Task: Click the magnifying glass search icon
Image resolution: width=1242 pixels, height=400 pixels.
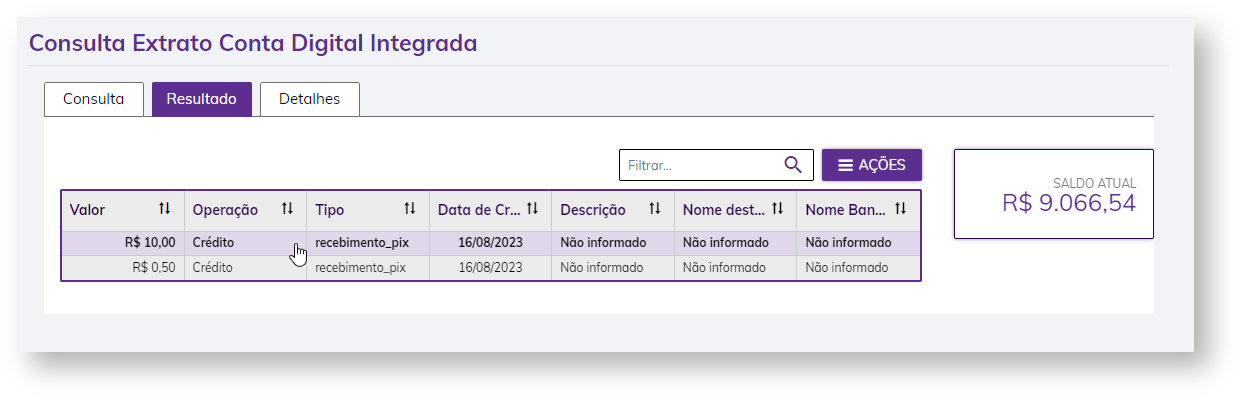Action: [793, 165]
